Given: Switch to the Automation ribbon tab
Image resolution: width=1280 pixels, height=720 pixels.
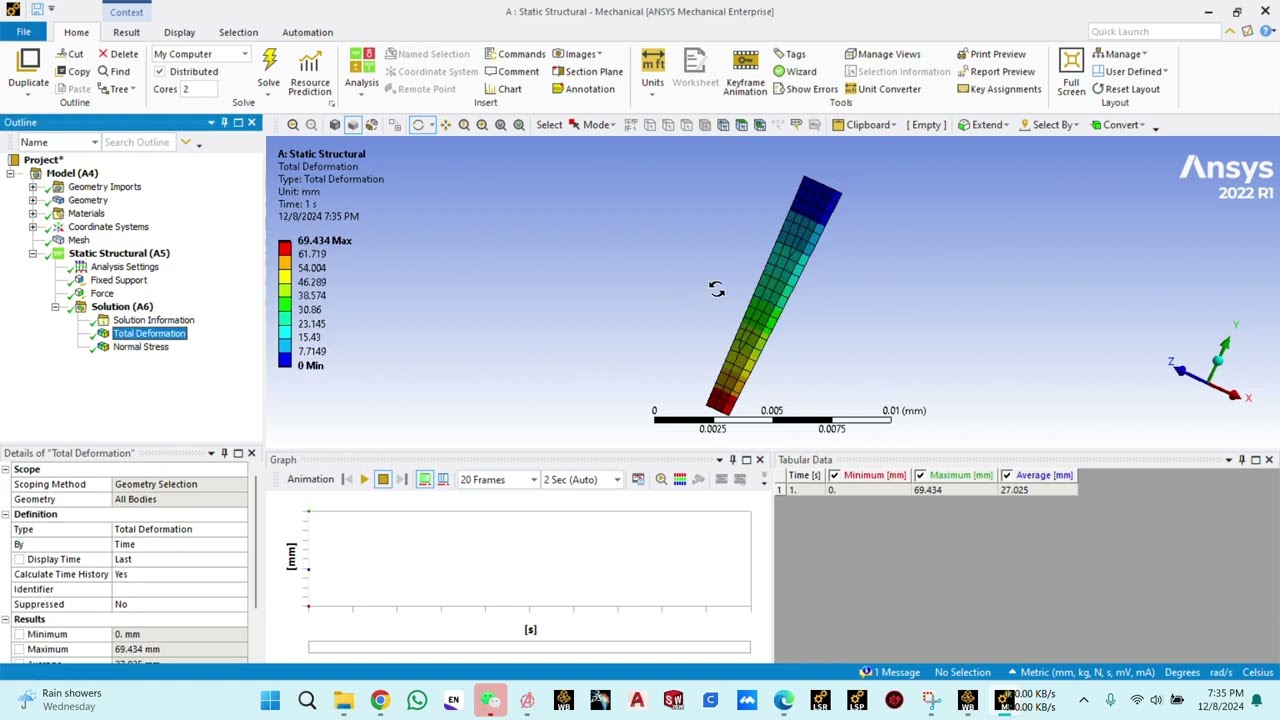Looking at the screenshot, I should (x=307, y=32).
